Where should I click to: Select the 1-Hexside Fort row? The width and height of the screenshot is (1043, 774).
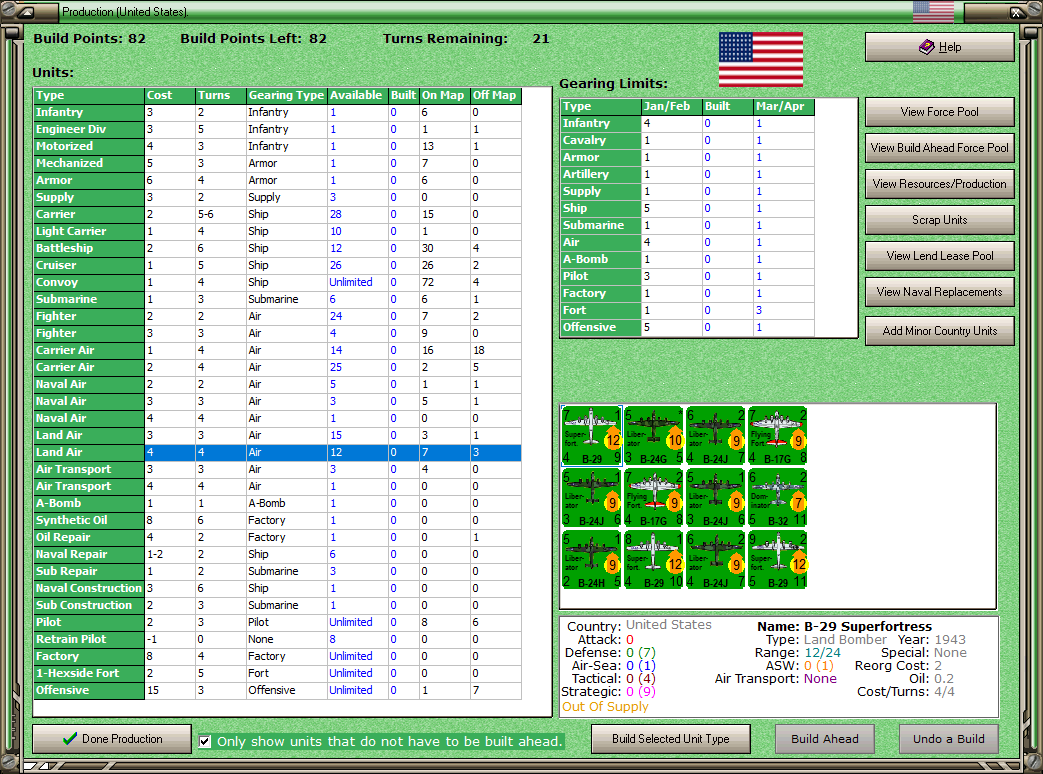(x=277, y=674)
